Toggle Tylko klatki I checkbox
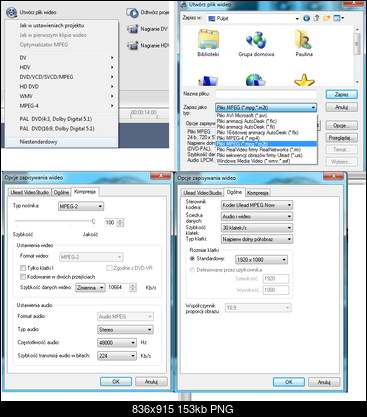 pos(23,268)
